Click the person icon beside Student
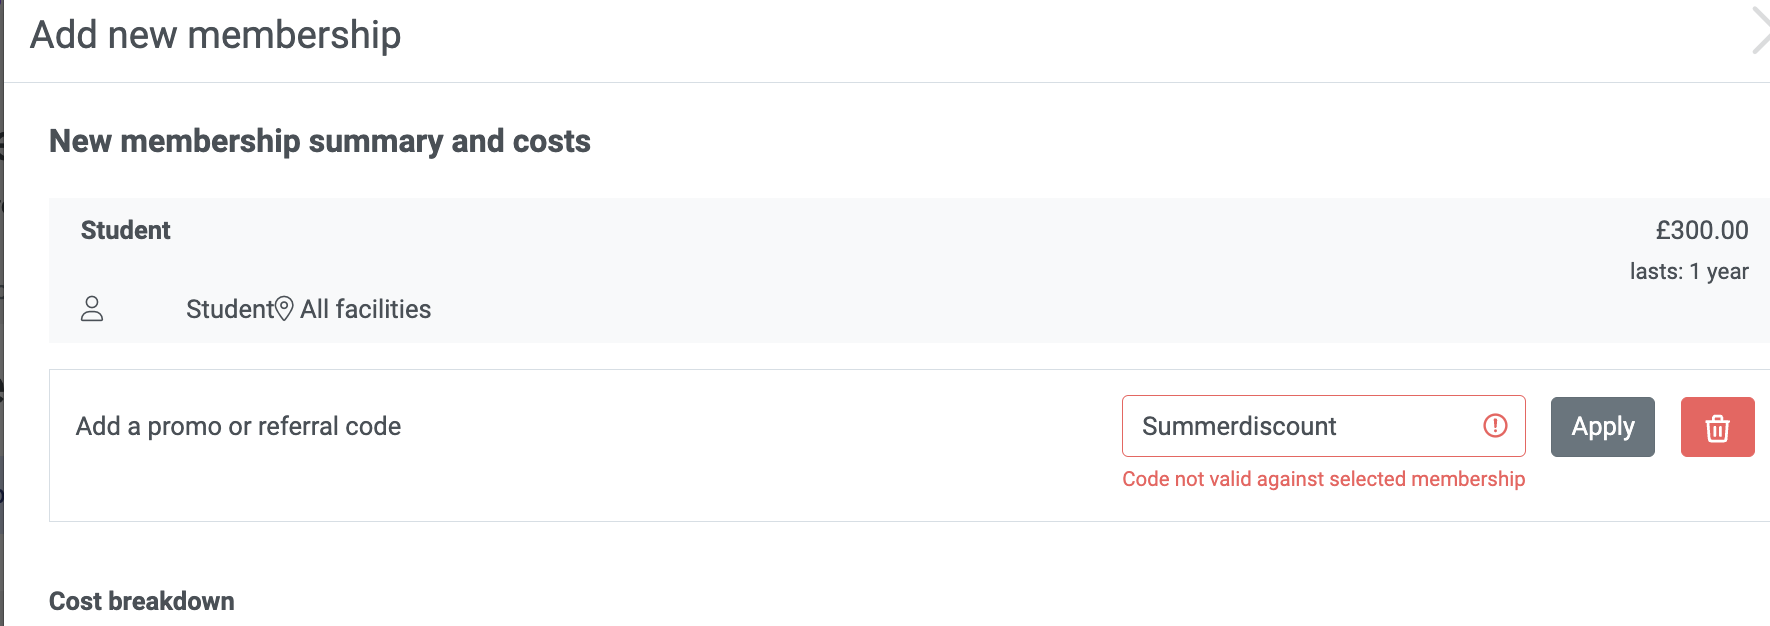Screen dimensions: 1770x626 click(x=92, y=308)
